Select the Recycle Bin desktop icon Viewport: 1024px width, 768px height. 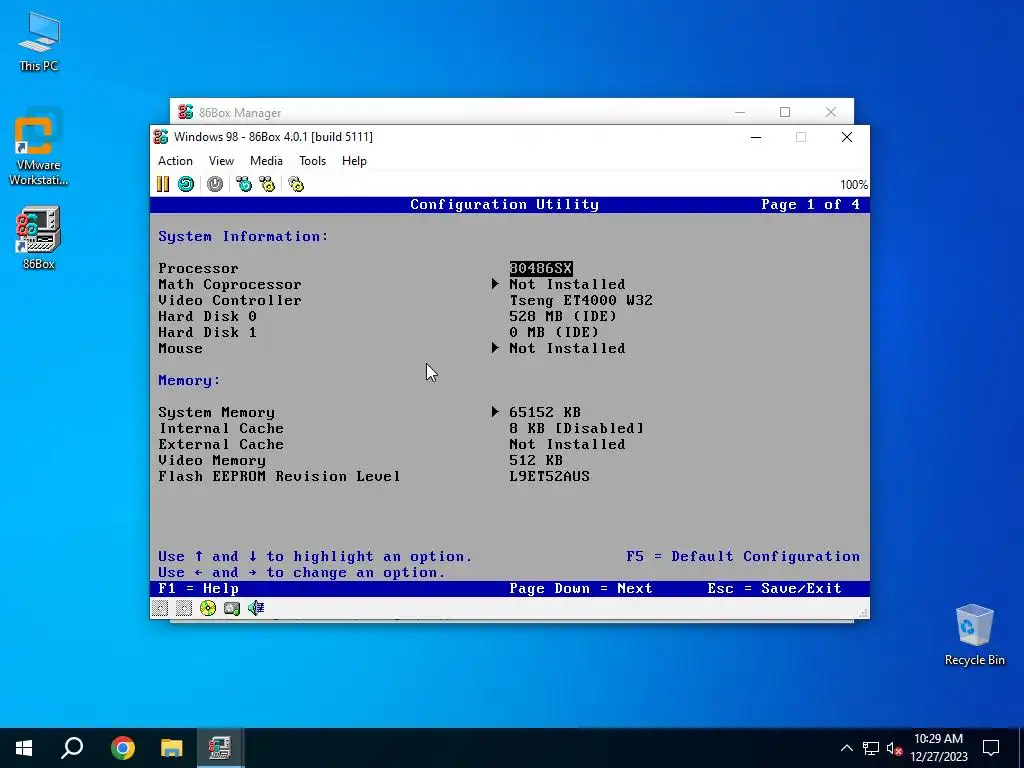point(974,635)
